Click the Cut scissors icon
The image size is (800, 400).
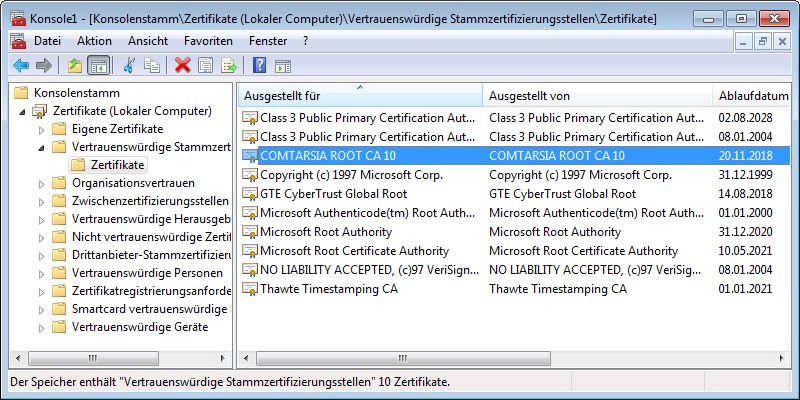[x=129, y=65]
